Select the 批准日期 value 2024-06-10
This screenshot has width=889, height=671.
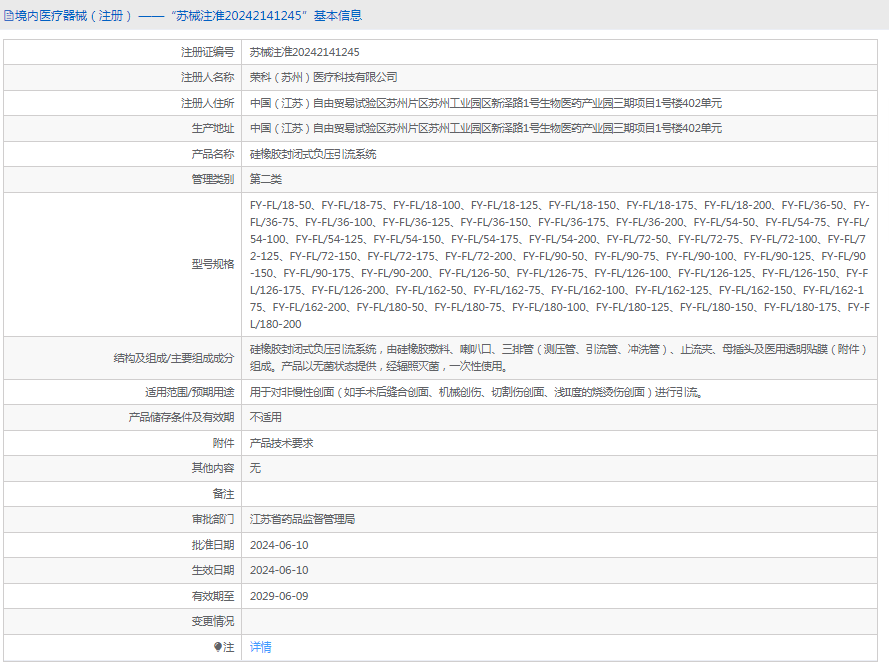(x=279, y=545)
